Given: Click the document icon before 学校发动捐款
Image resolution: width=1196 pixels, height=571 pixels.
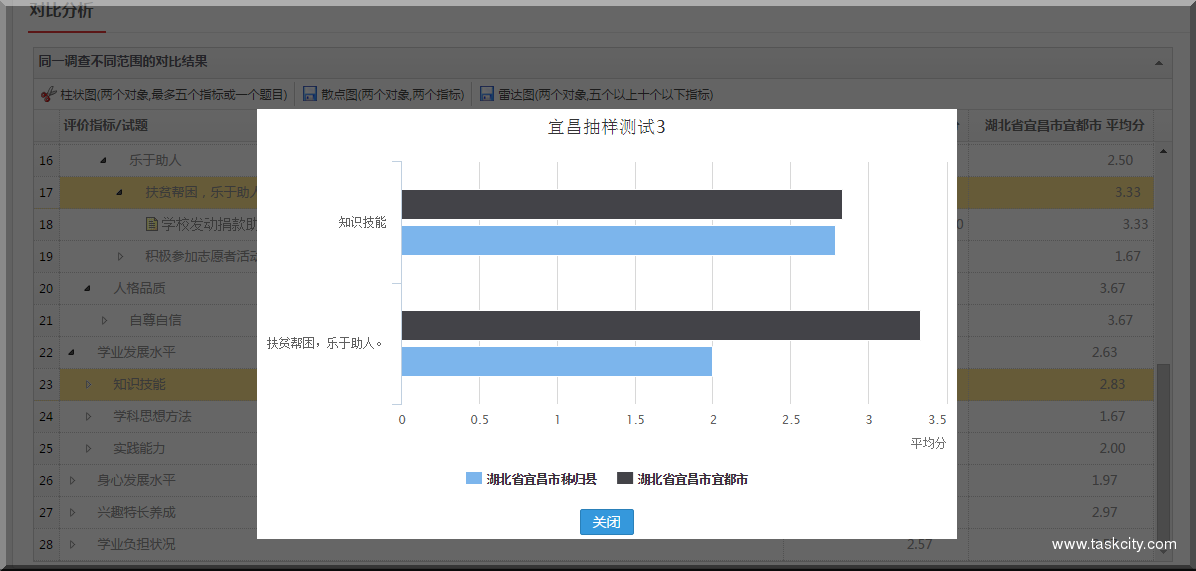Looking at the screenshot, I should pos(152,224).
